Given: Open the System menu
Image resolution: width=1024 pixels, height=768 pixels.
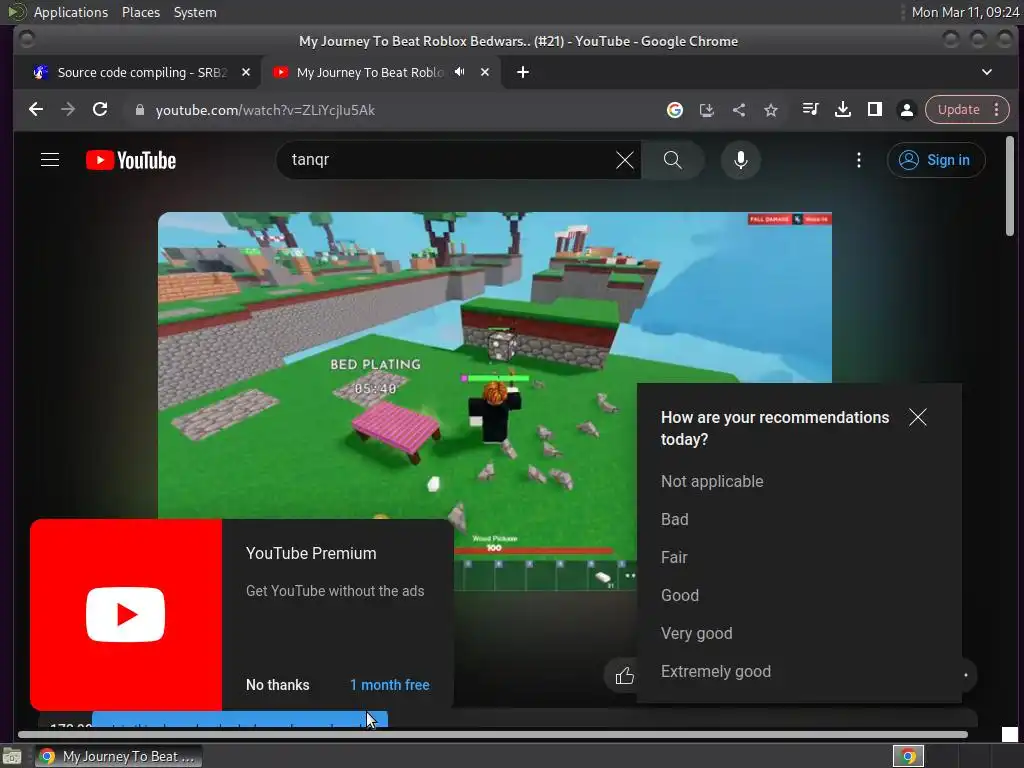Looking at the screenshot, I should tap(195, 12).
